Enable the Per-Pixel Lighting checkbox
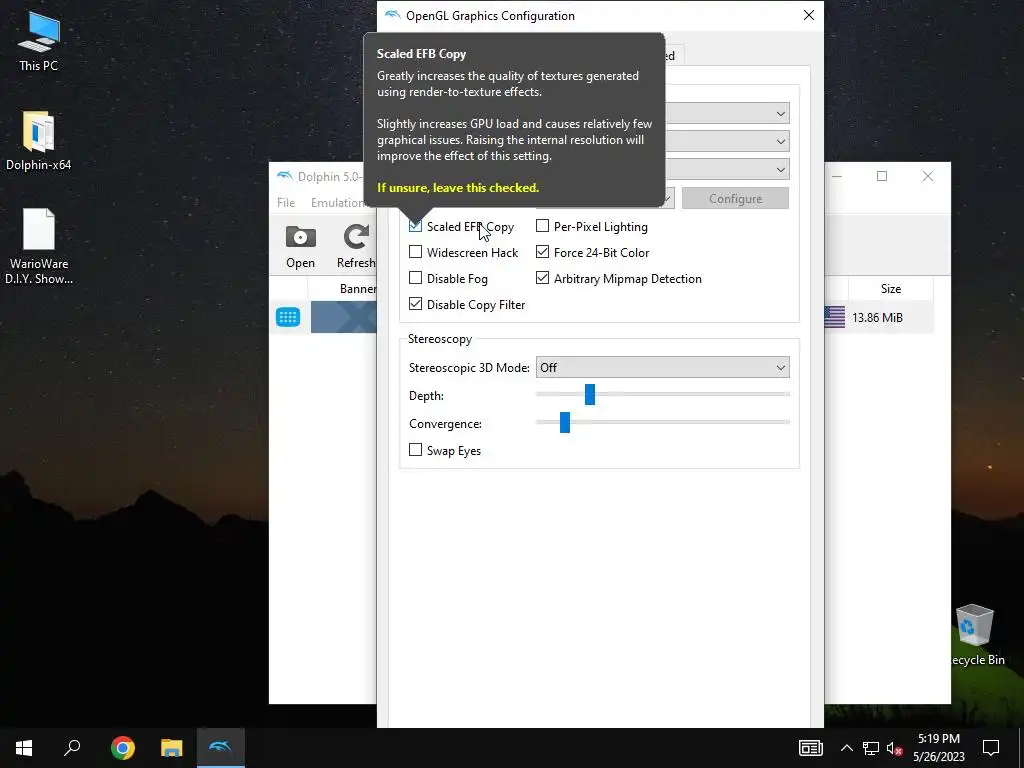Viewport: 1024px width, 768px height. 542,226
